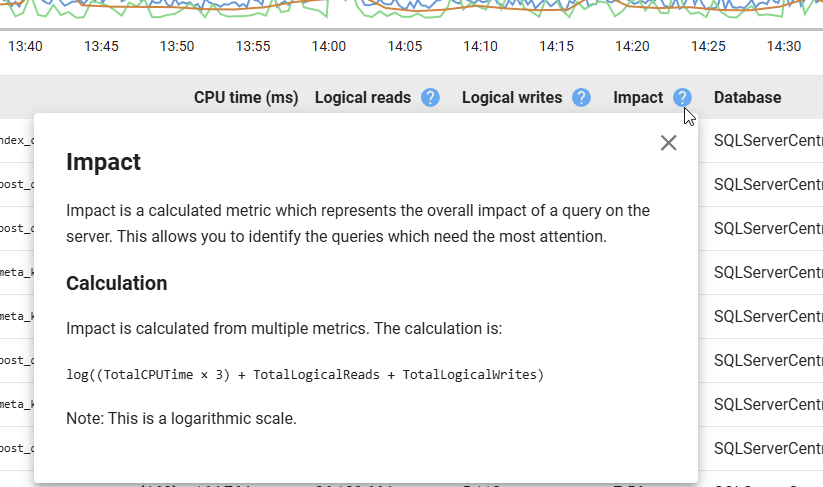823x487 pixels.
Task: Click the Impact column header label
Action: click(x=638, y=98)
